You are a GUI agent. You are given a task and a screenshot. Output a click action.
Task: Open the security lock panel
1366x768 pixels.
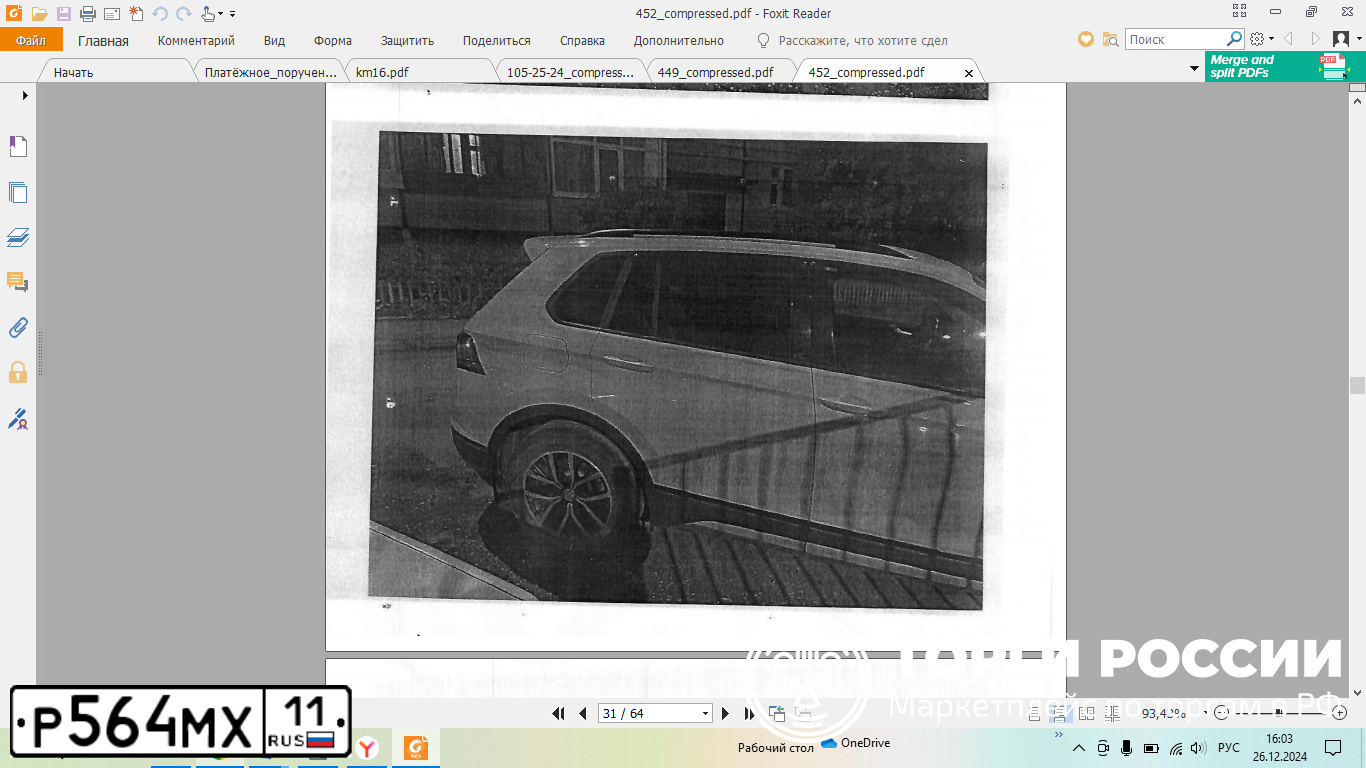tap(18, 372)
